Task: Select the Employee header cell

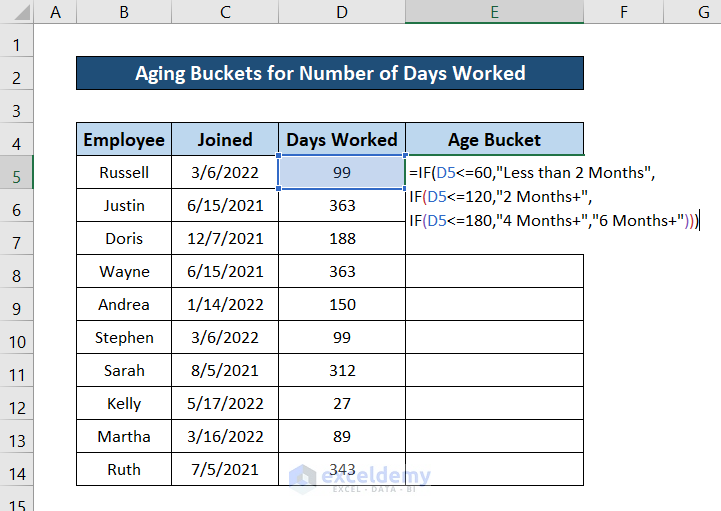Action: point(124,140)
